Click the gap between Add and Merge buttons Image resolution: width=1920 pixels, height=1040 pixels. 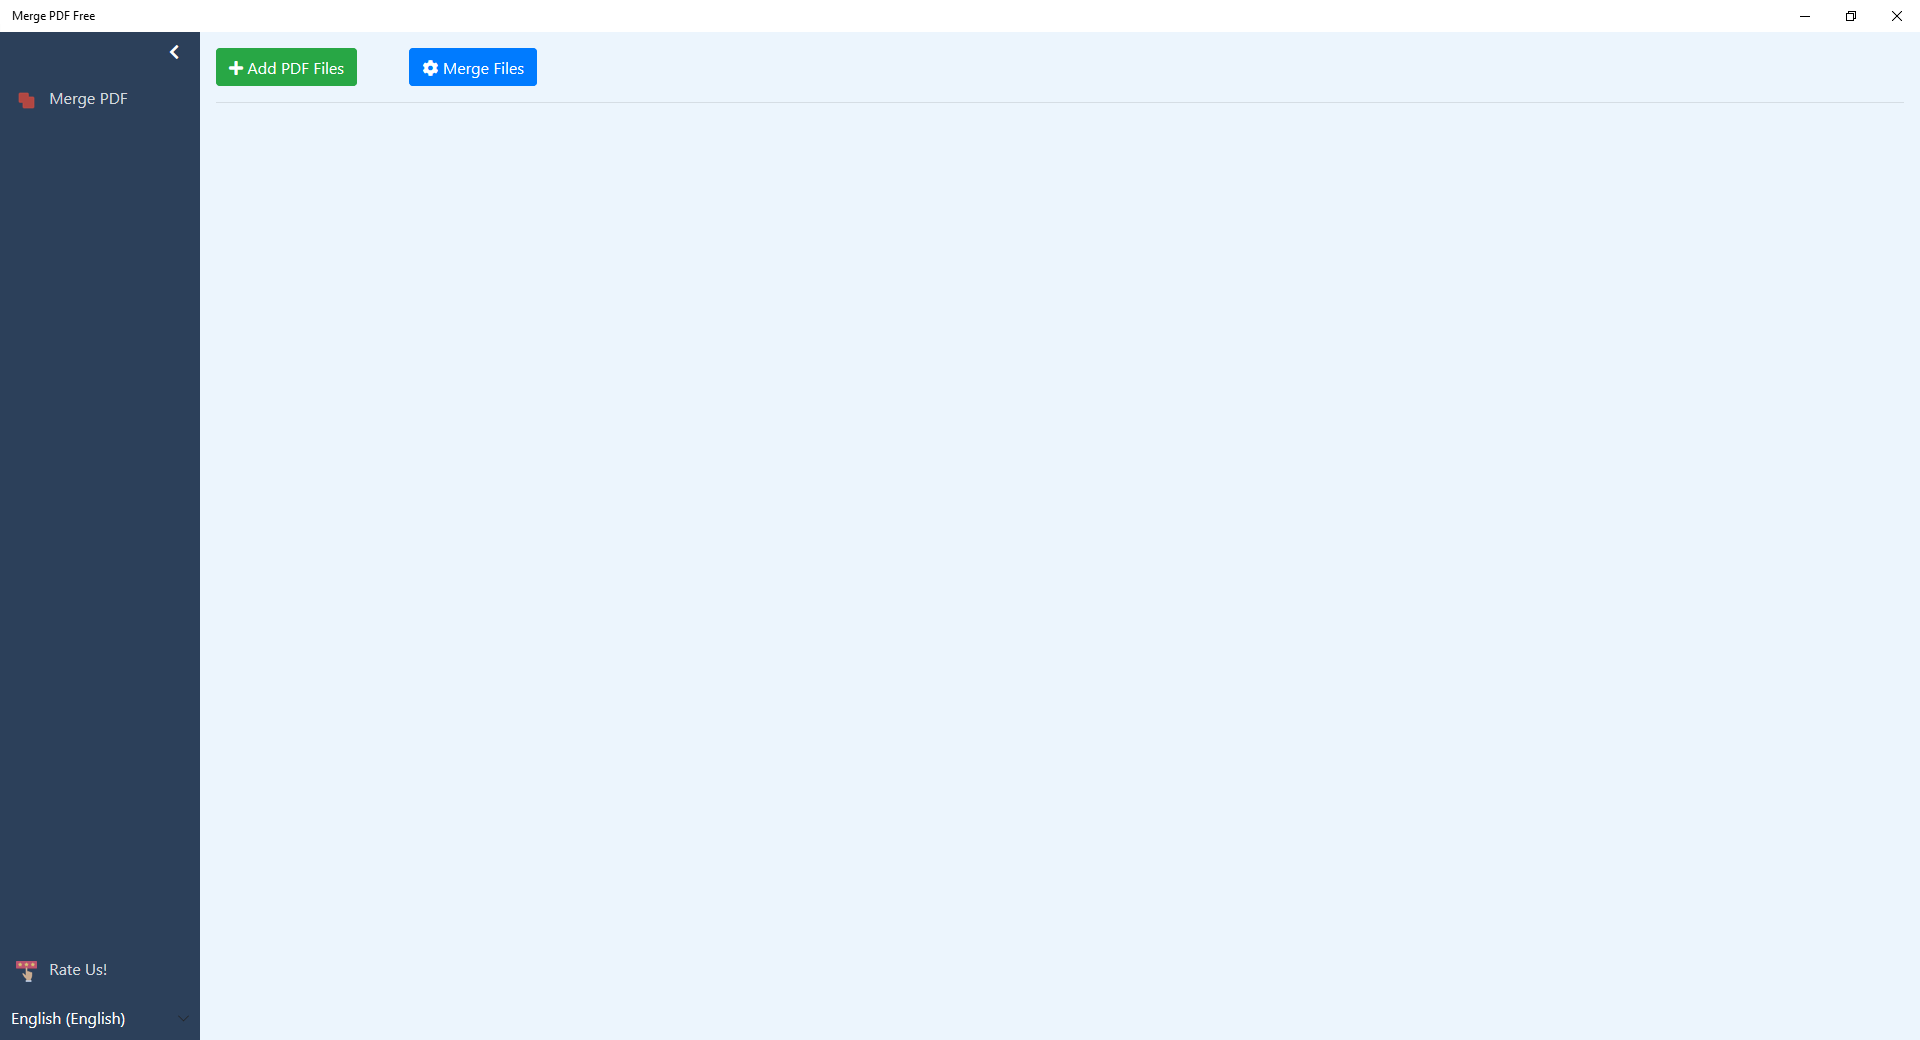click(x=383, y=67)
